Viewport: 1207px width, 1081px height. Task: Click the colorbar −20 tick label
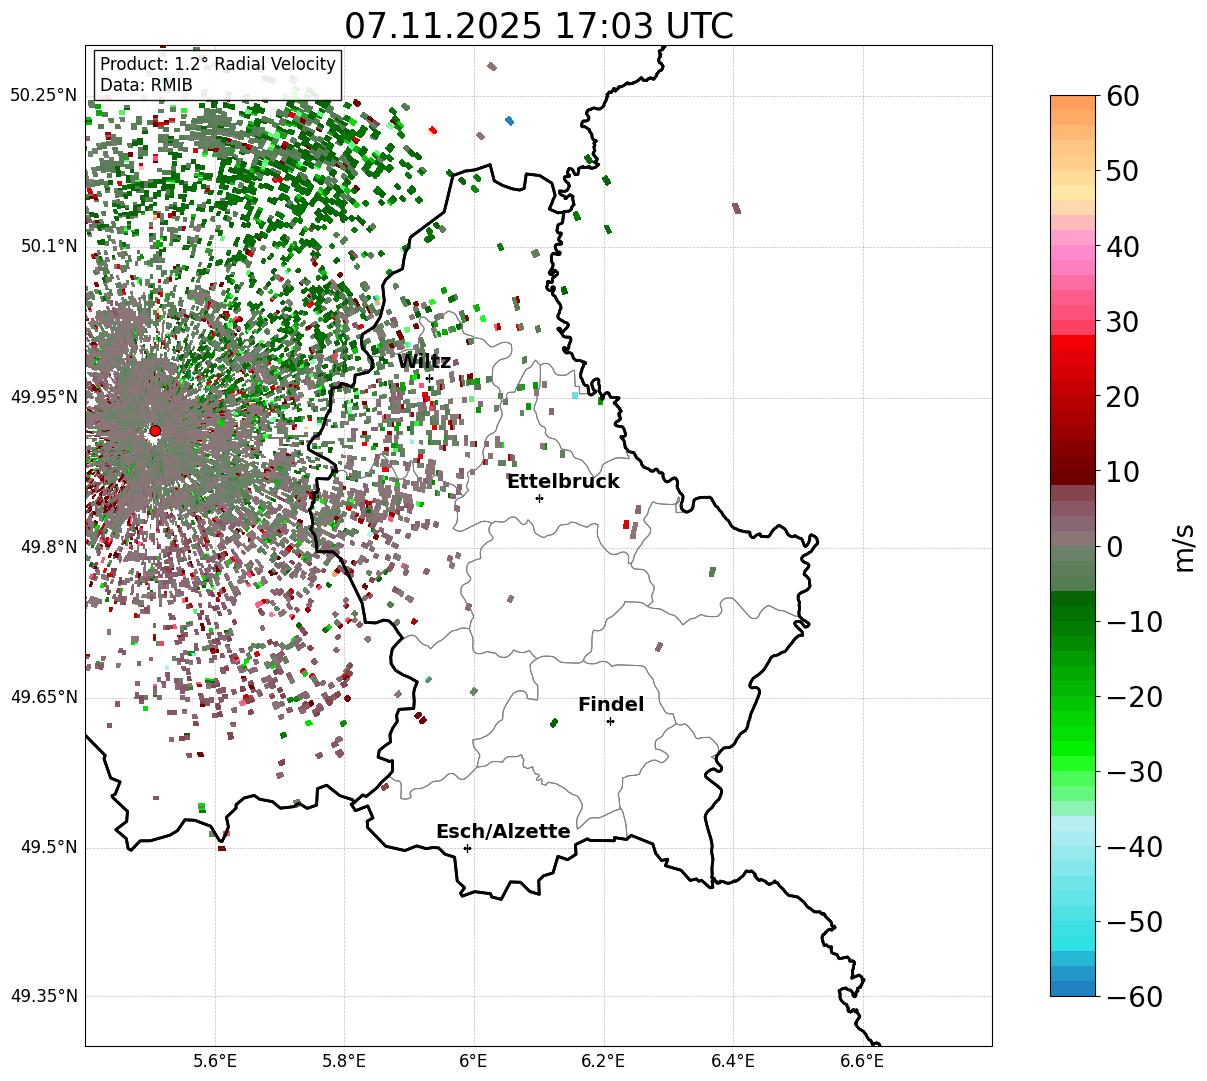point(1135,696)
